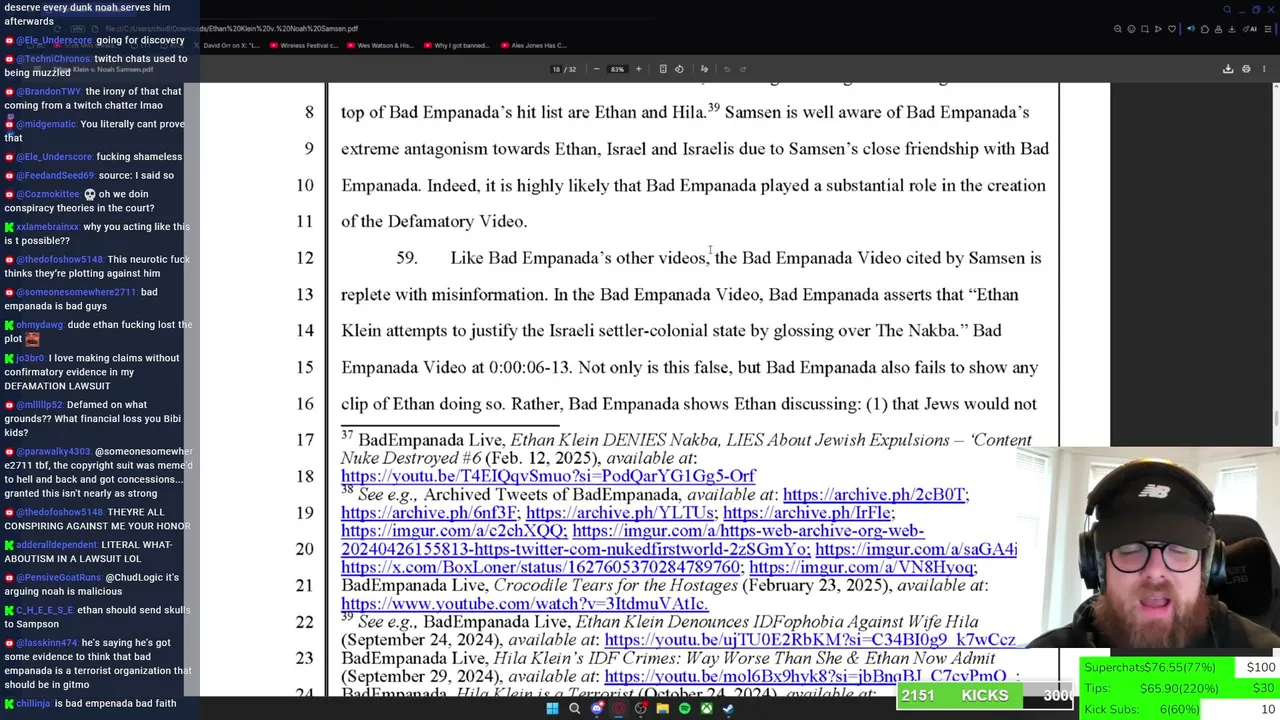
Task: Open Discord from the taskbar
Action: (x=597, y=709)
